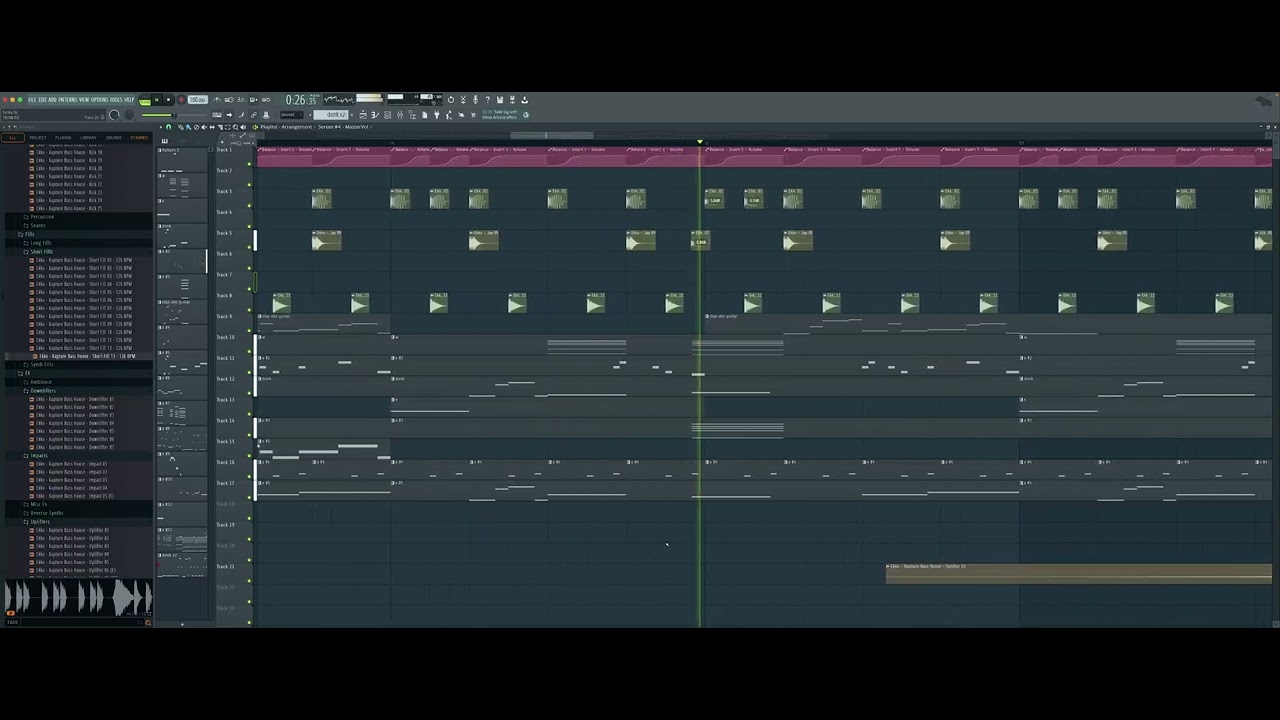Collapse the Short Fills folder

[x=40, y=251]
